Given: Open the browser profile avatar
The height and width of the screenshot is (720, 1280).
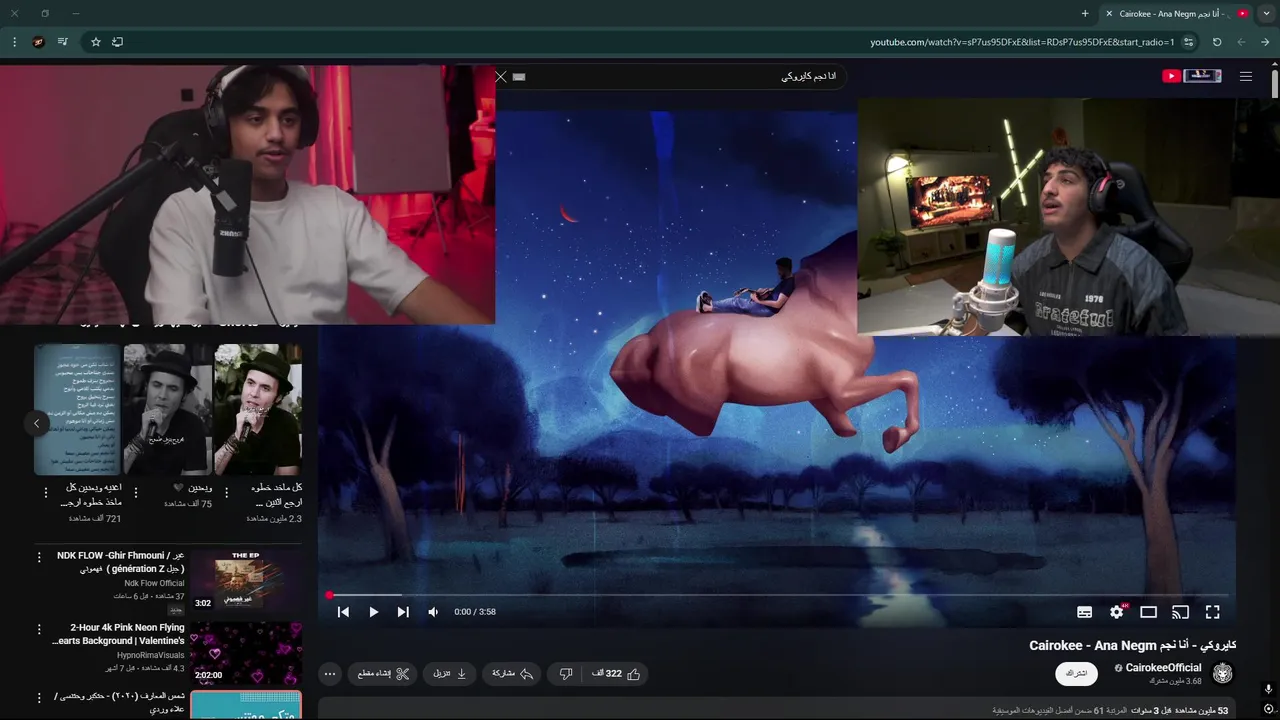Looking at the screenshot, I should pos(39,42).
